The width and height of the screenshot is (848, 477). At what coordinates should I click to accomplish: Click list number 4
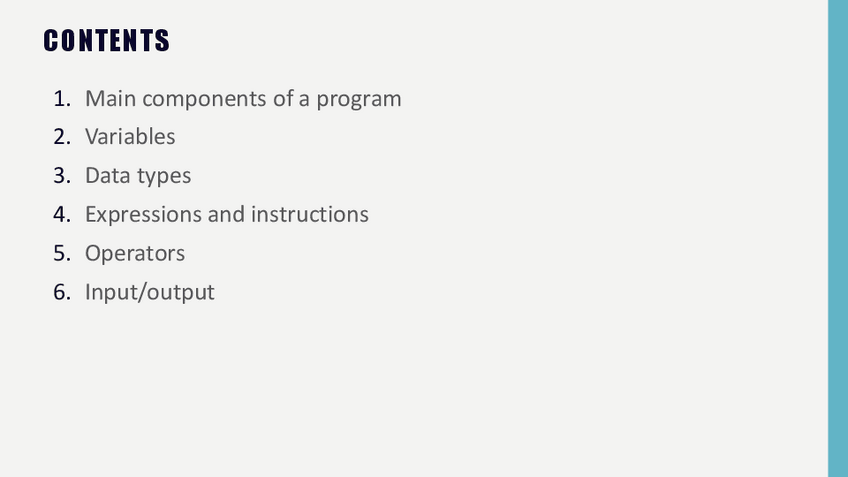(62, 214)
